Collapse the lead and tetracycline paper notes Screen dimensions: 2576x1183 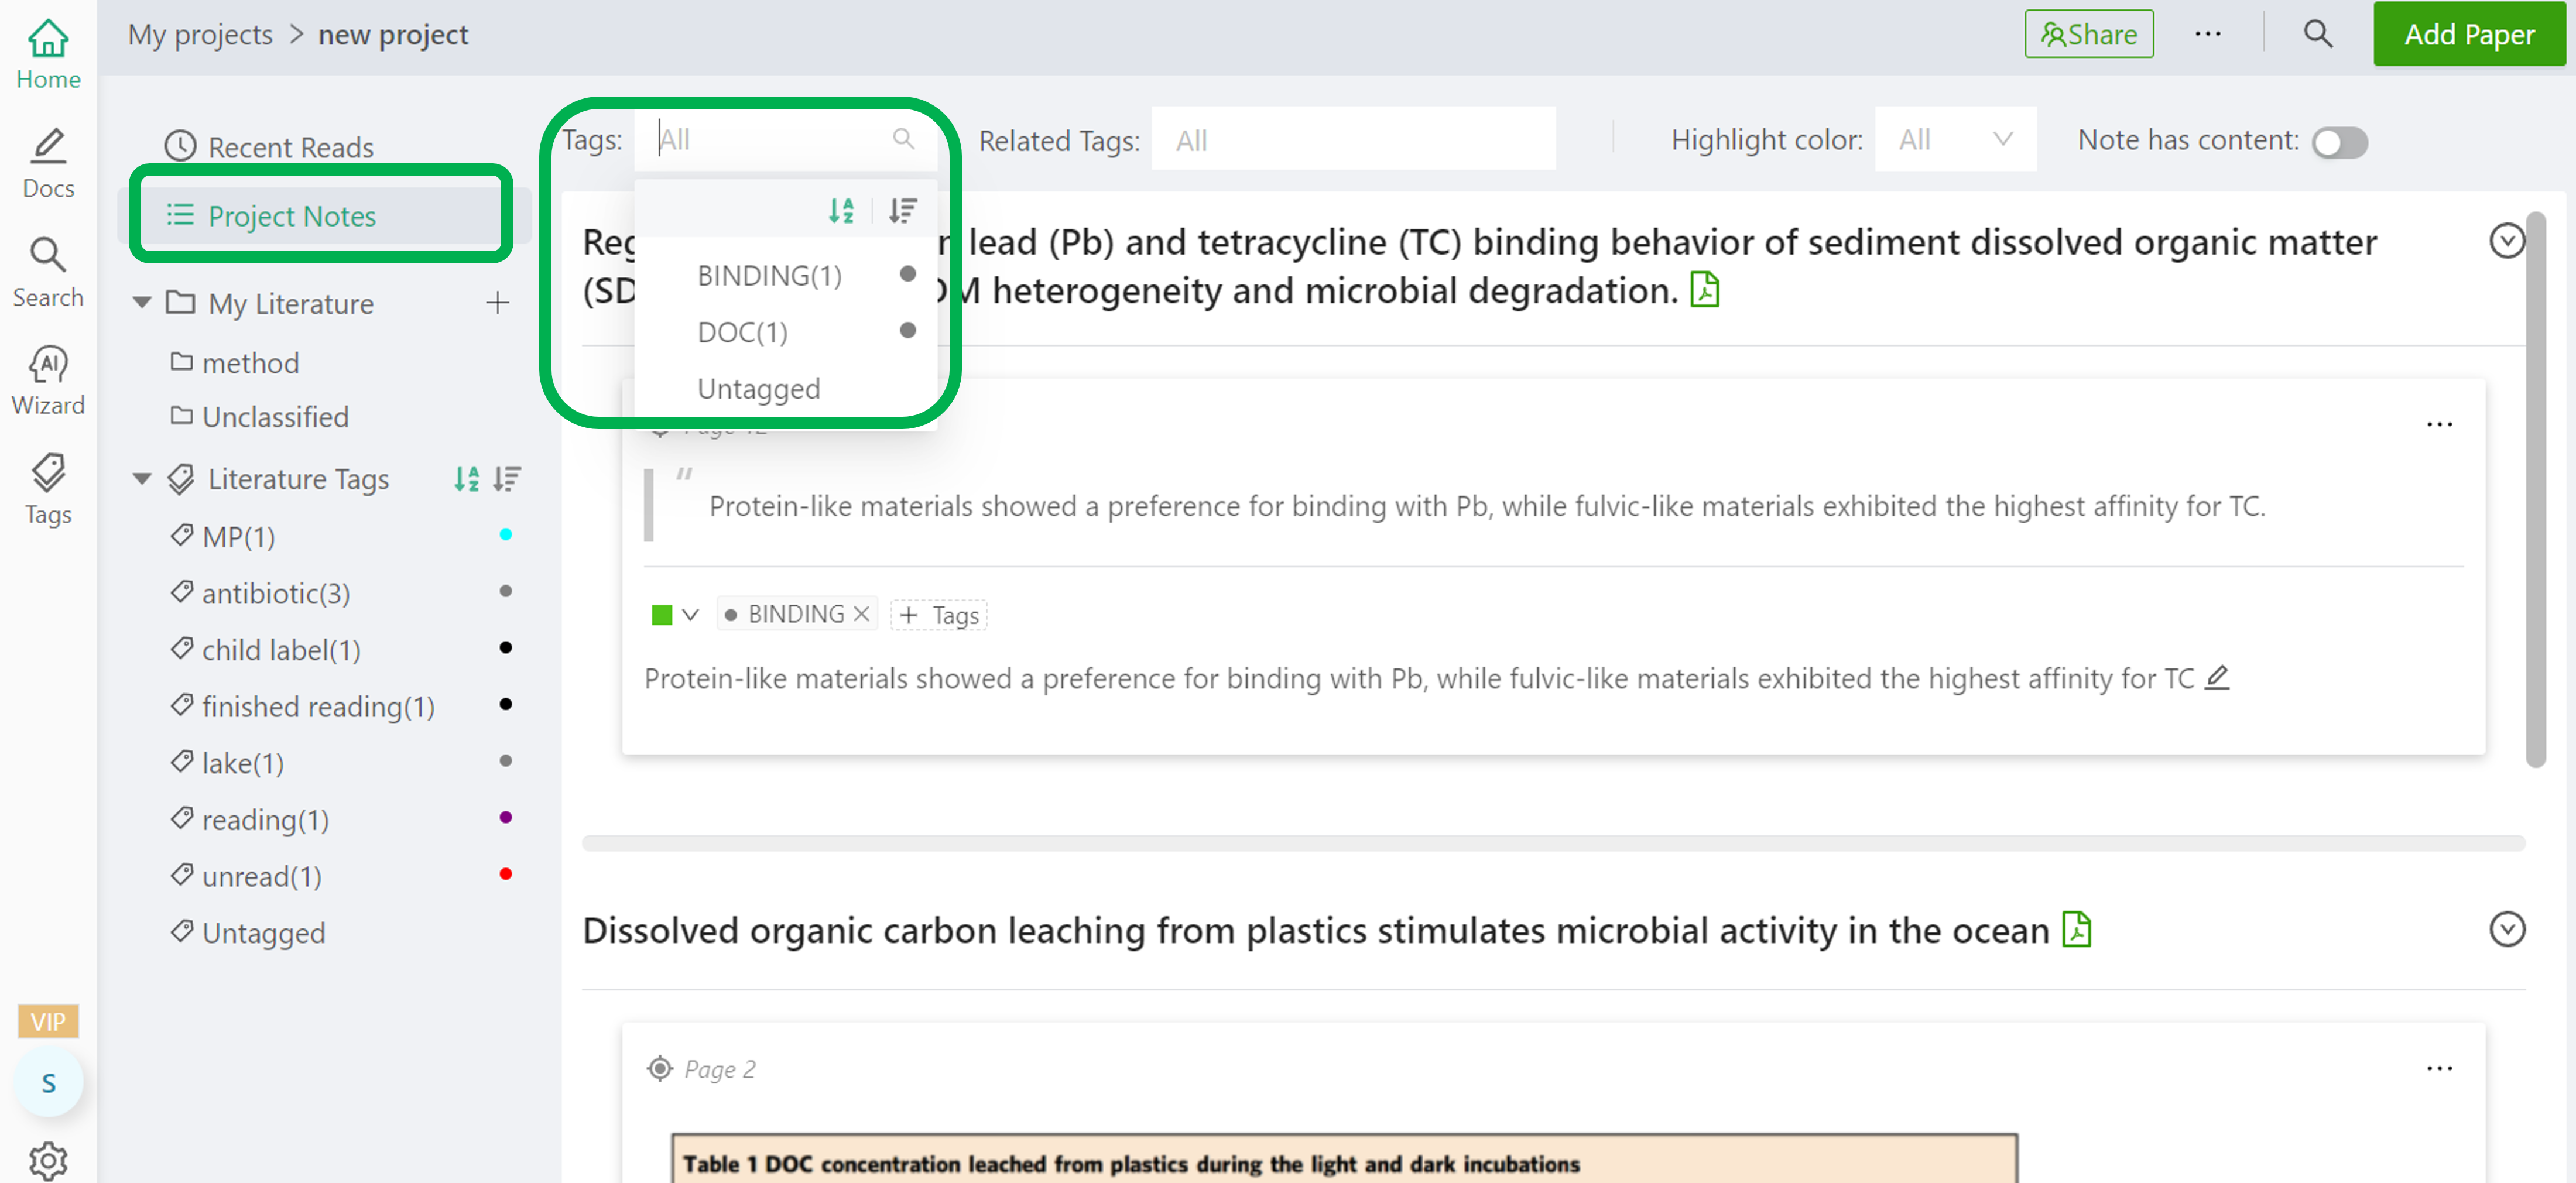coord(2507,241)
